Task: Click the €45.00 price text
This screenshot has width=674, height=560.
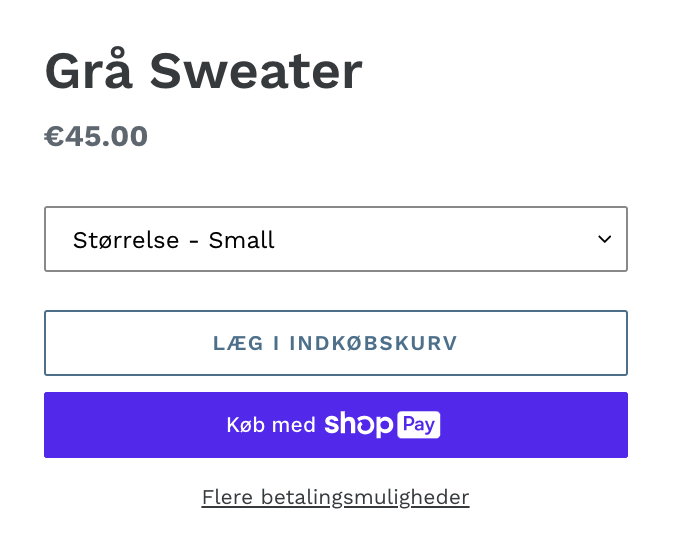Action: (x=96, y=136)
